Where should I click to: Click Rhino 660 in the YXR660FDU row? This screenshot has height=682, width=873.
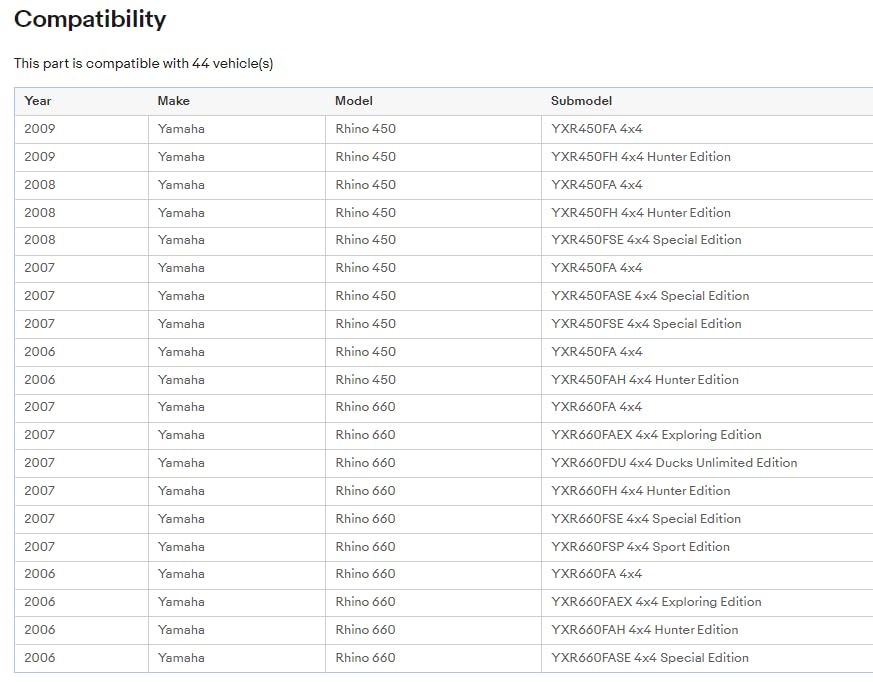point(365,463)
